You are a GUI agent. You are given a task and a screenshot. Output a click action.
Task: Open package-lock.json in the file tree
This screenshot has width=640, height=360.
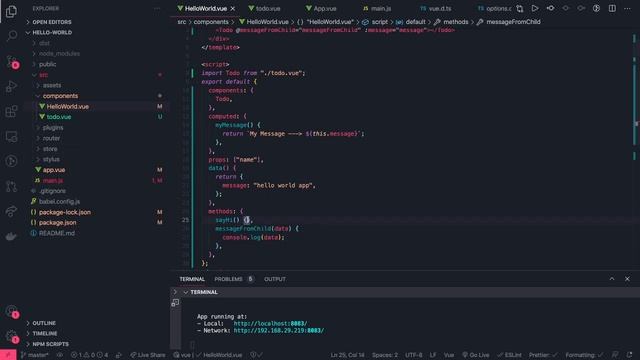pyautogui.click(x=64, y=212)
